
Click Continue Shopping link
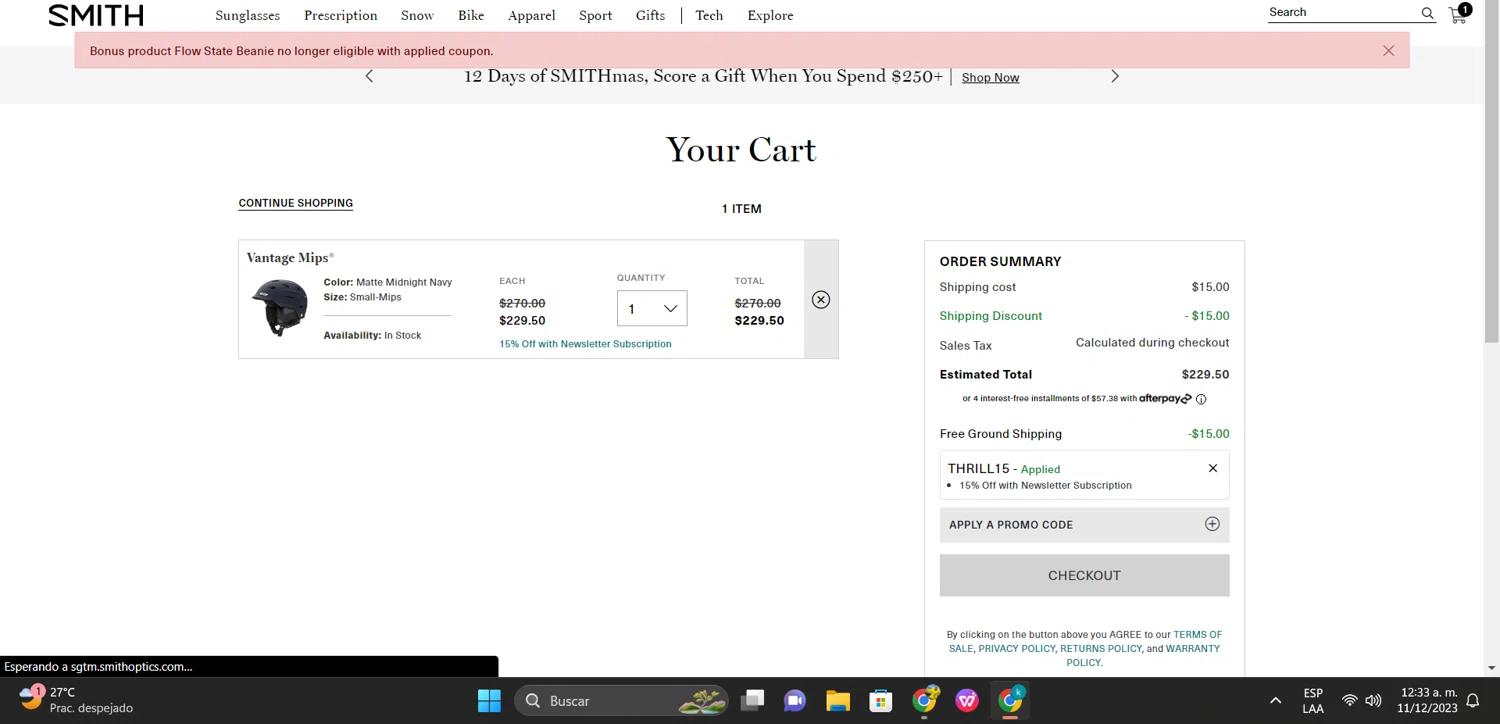pos(296,203)
